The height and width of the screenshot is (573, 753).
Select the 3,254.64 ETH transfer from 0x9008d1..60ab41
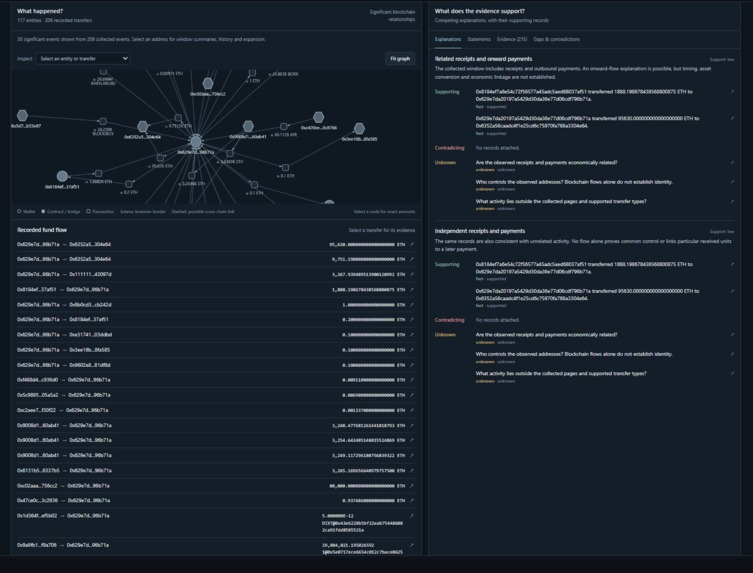[216, 440]
